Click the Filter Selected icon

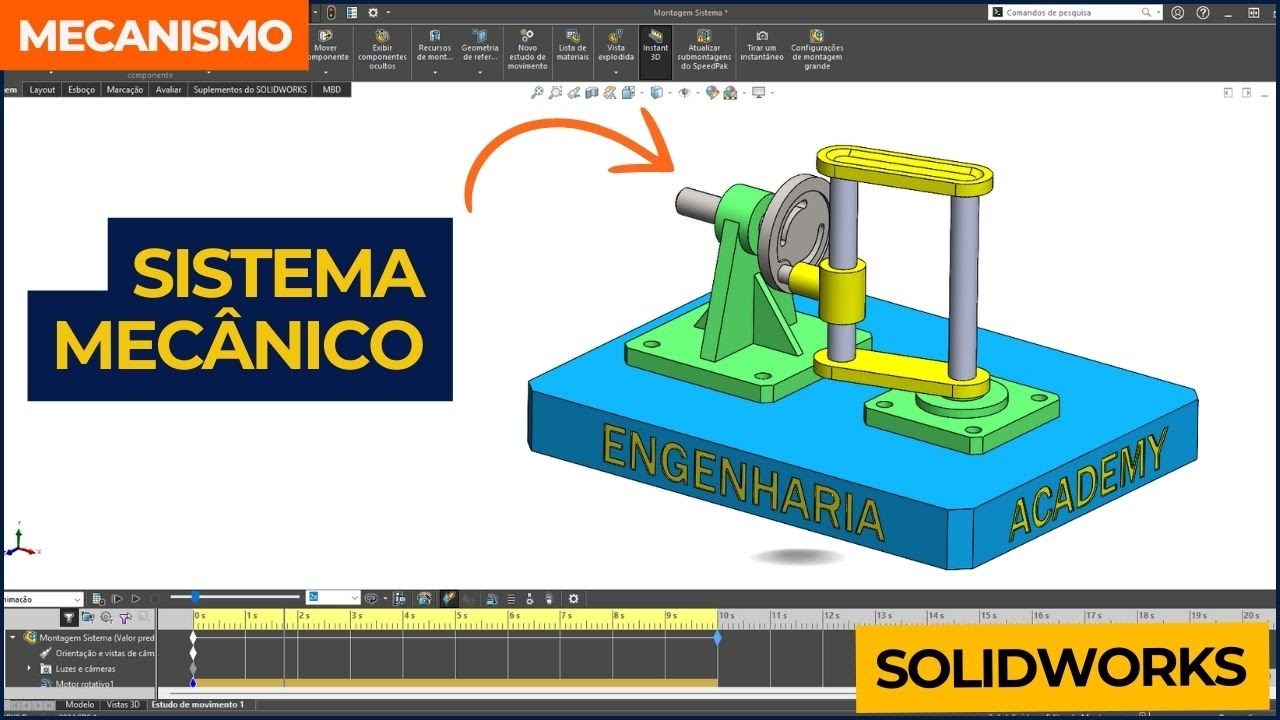(125, 617)
